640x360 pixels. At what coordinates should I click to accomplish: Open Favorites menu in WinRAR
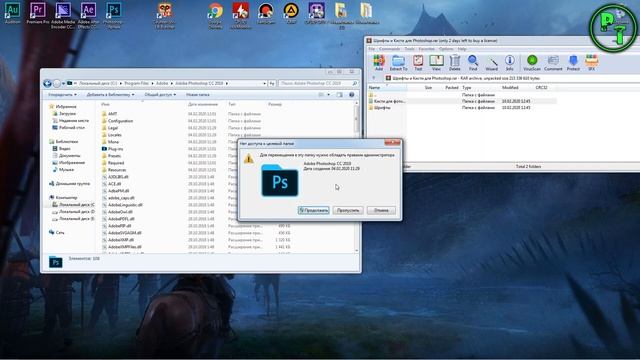click(x=427, y=49)
